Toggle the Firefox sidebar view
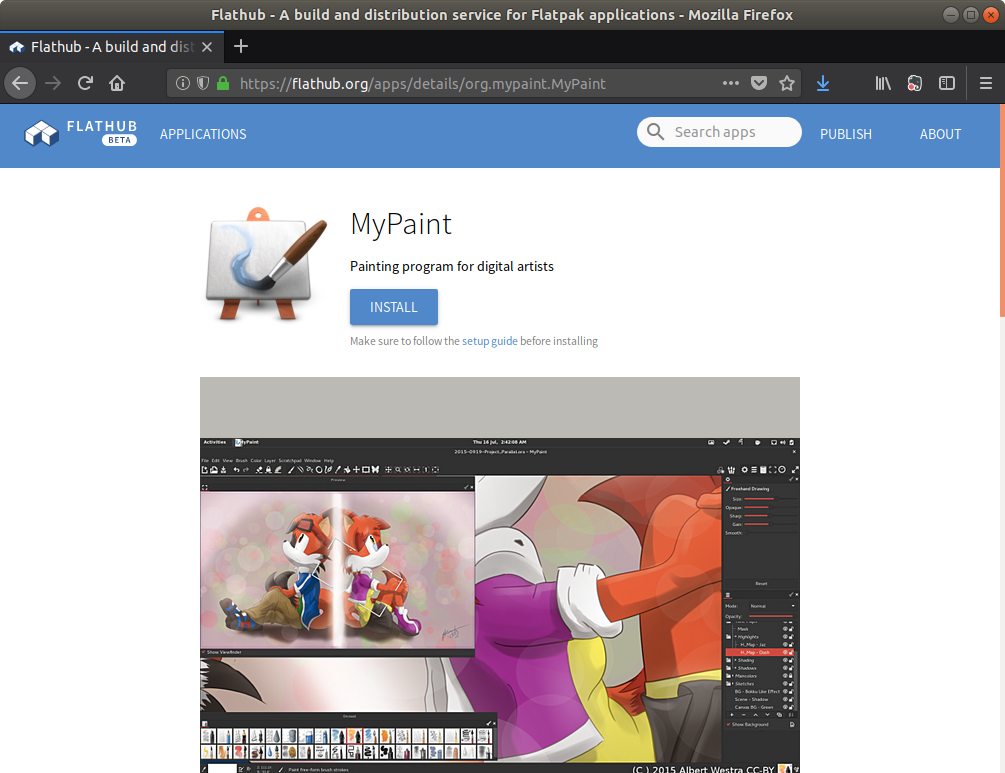This screenshot has height=773, width=1005. [x=946, y=84]
